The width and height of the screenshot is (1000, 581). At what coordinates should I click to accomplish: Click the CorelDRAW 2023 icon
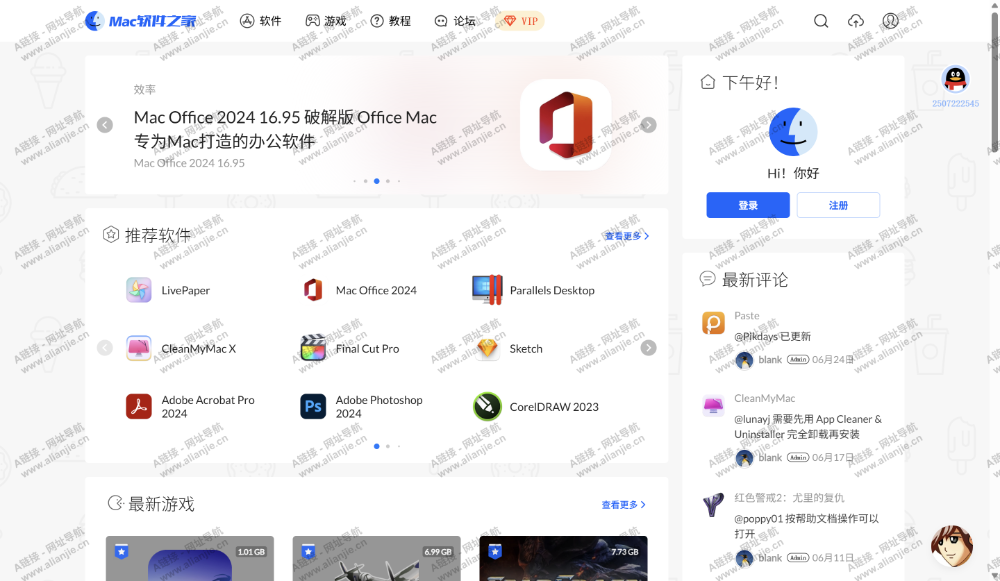[x=487, y=406]
